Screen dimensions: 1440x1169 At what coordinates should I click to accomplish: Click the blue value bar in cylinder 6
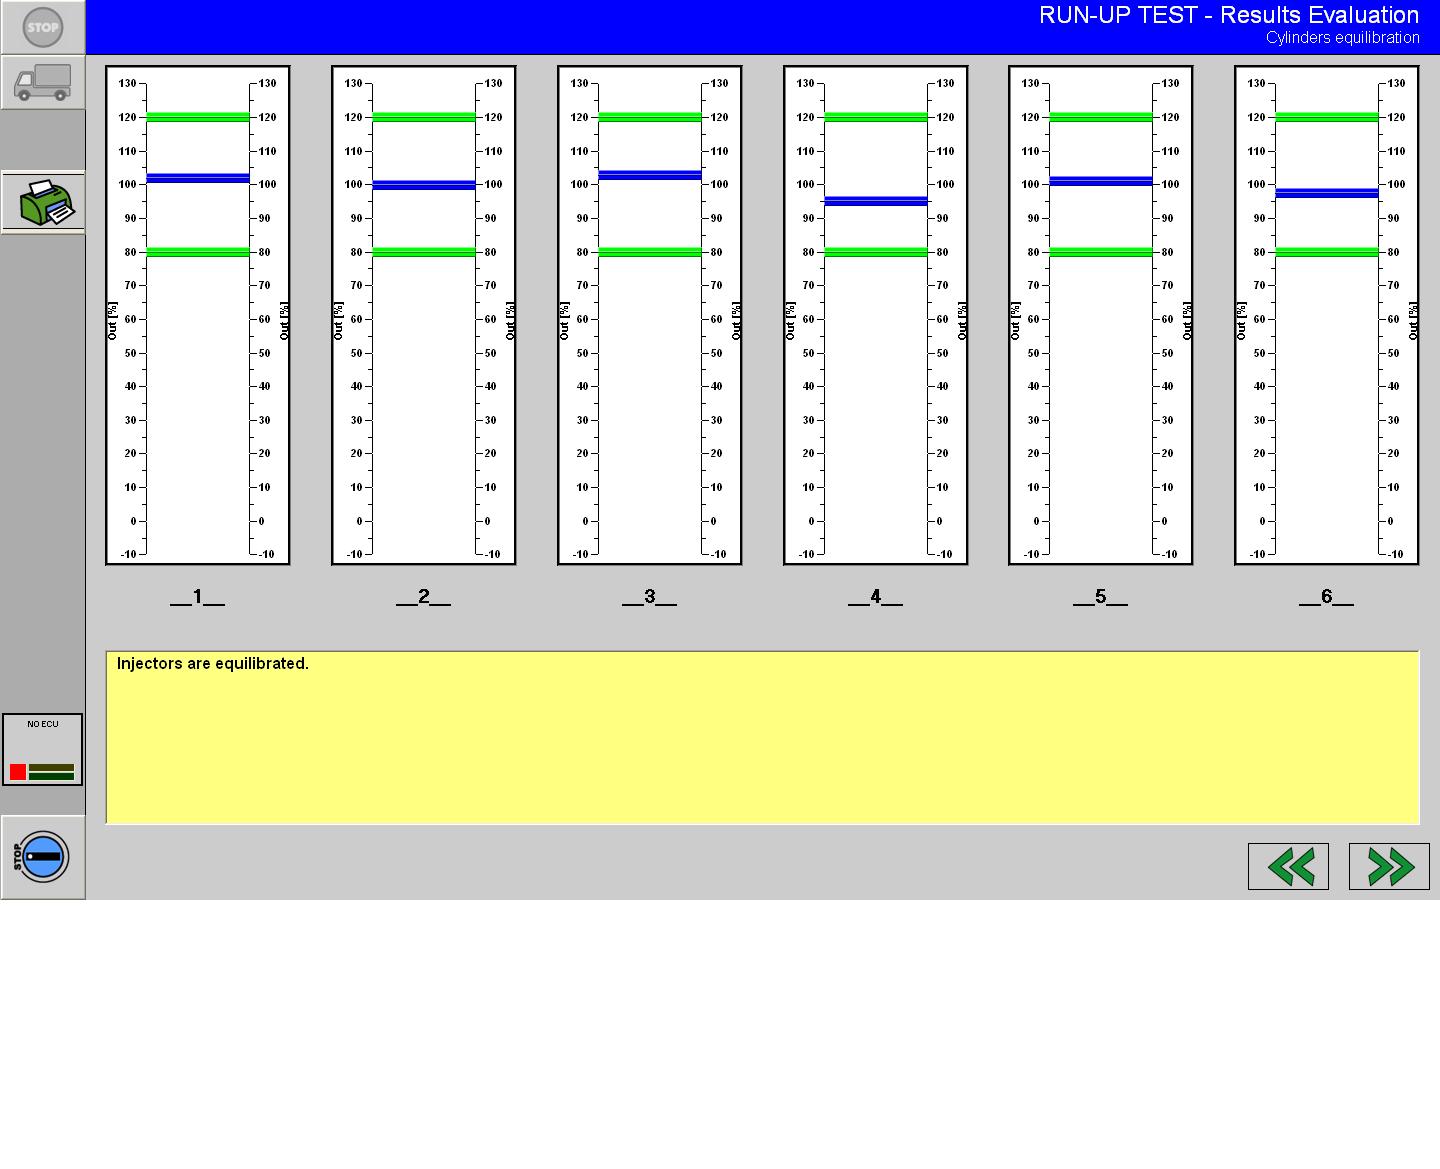(1327, 193)
